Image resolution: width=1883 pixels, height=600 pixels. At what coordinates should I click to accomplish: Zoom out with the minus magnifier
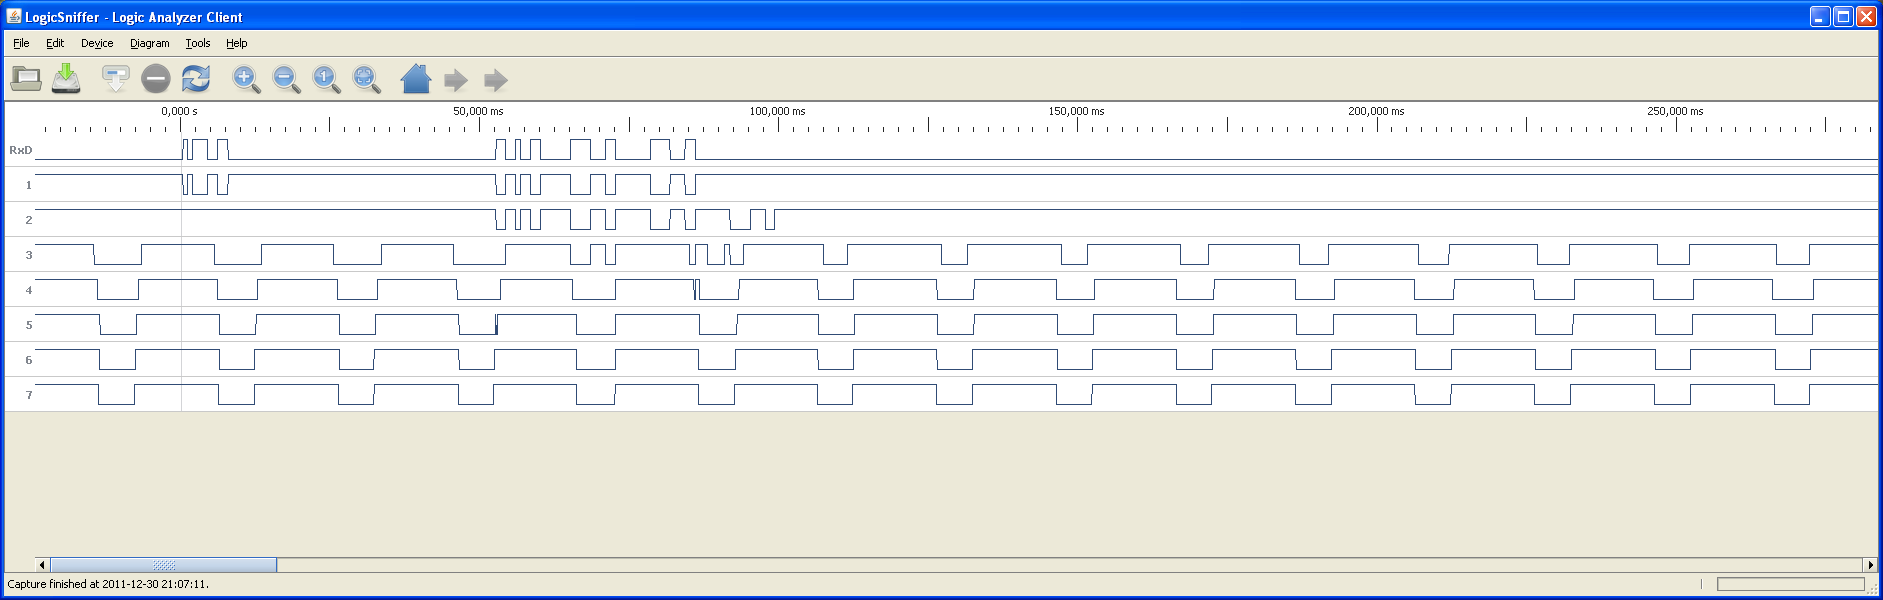286,79
